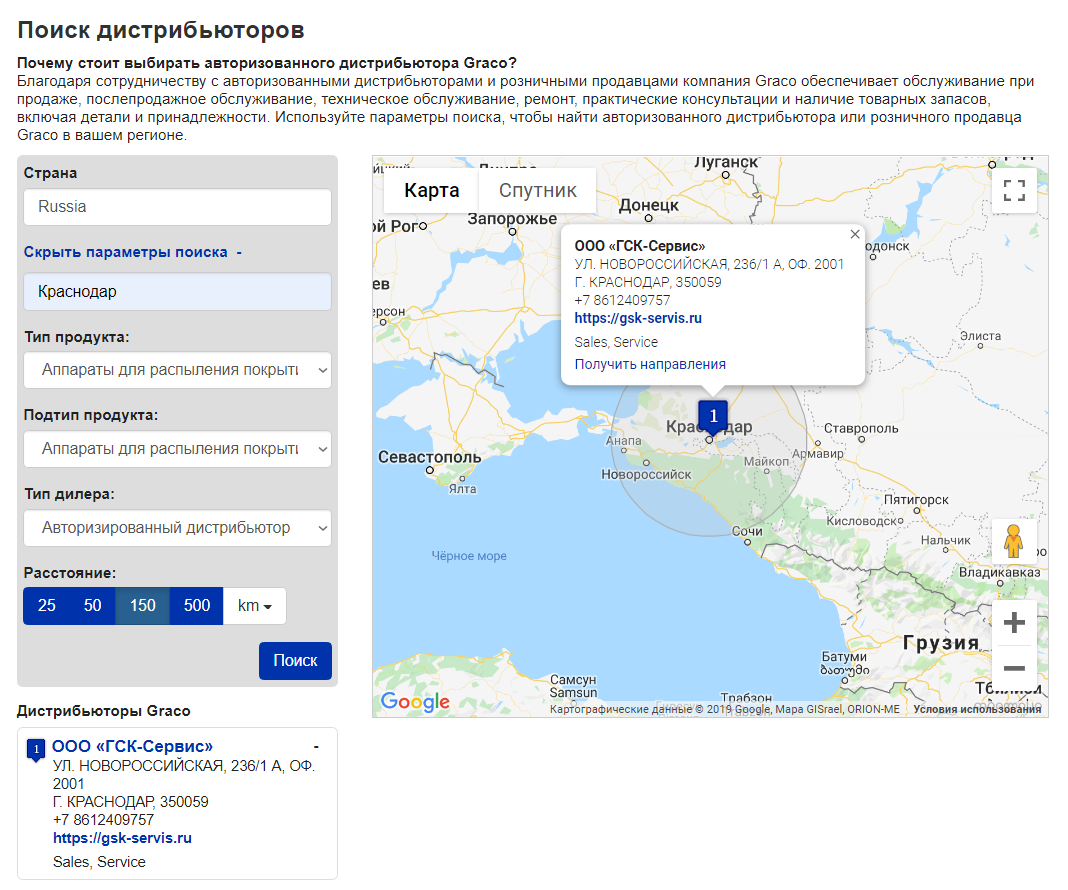Viewport: 1068px width, 890px height.
Task: Open the km distance unit dropdown
Action: (255, 605)
